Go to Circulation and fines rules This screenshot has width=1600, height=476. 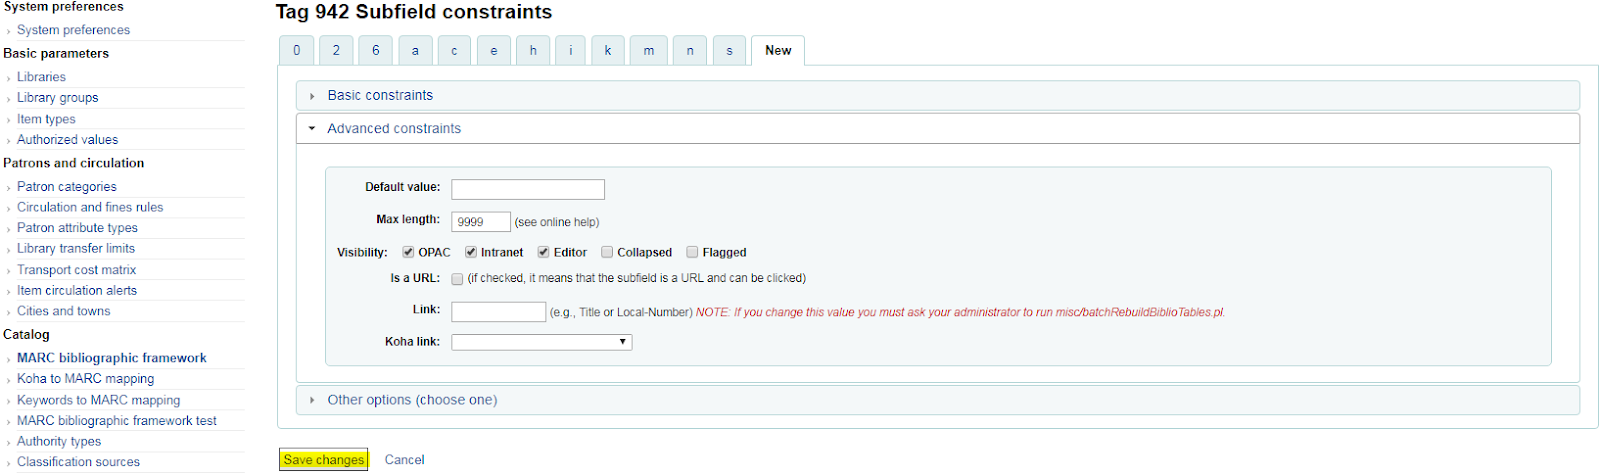click(x=90, y=207)
